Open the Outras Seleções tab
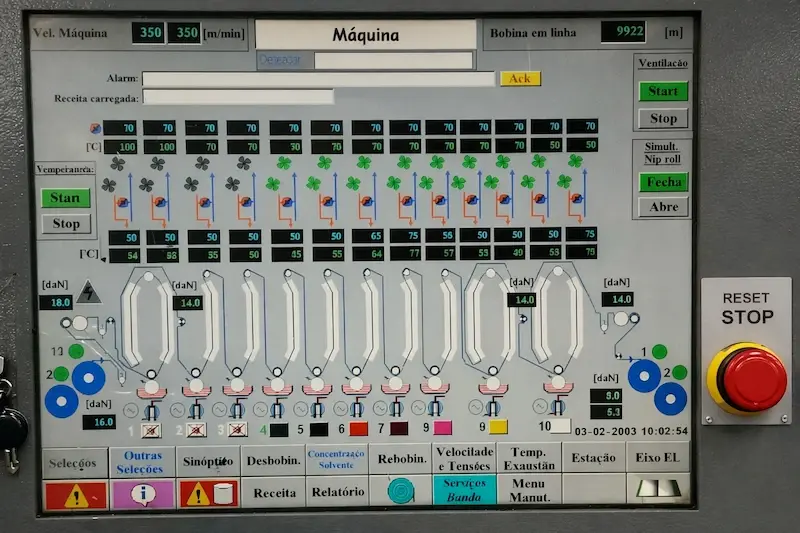800x533 pixels. tap(142, 462)
